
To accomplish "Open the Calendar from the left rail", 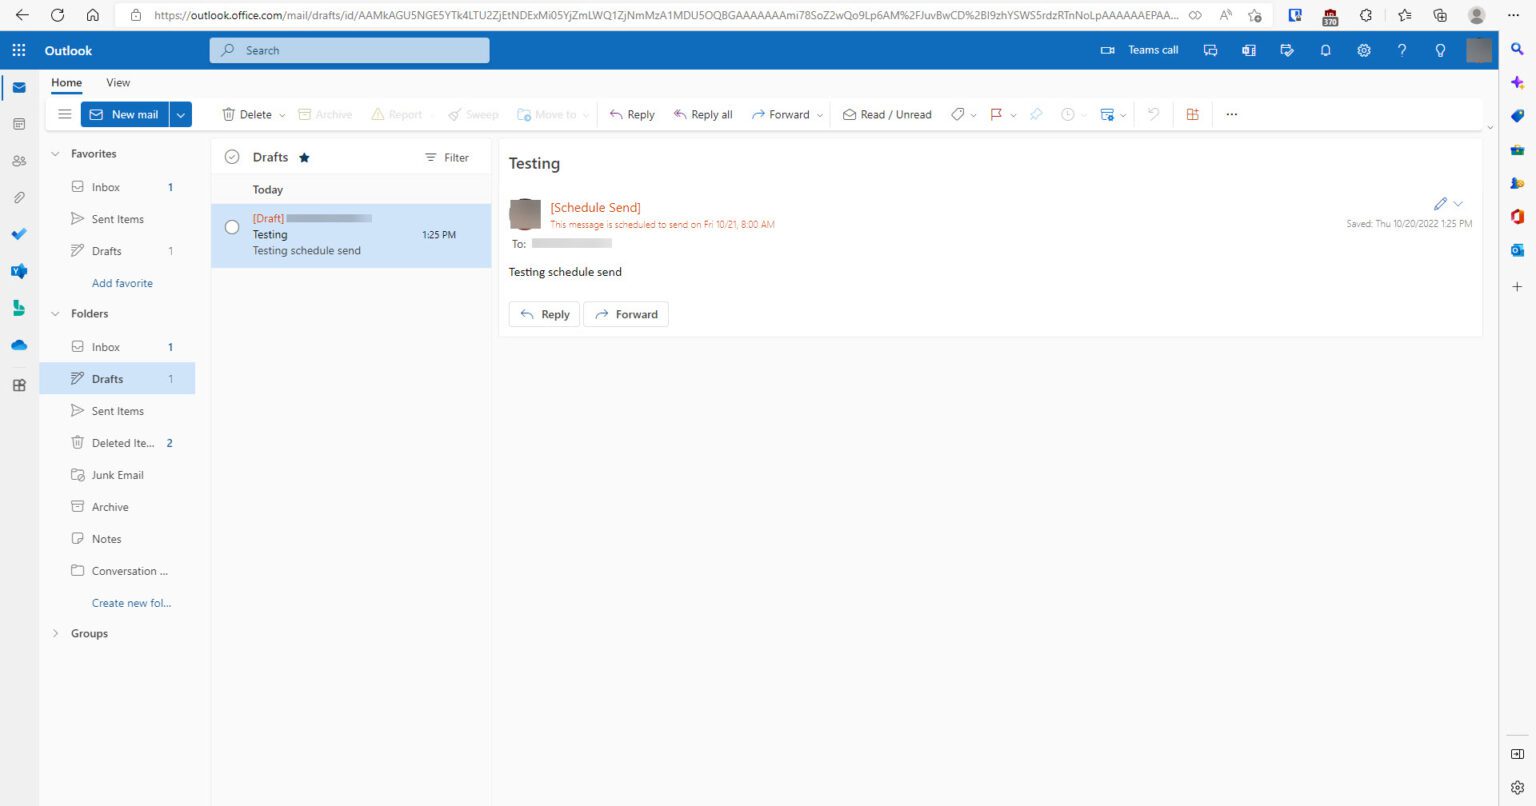I will (x=18, y=124).
